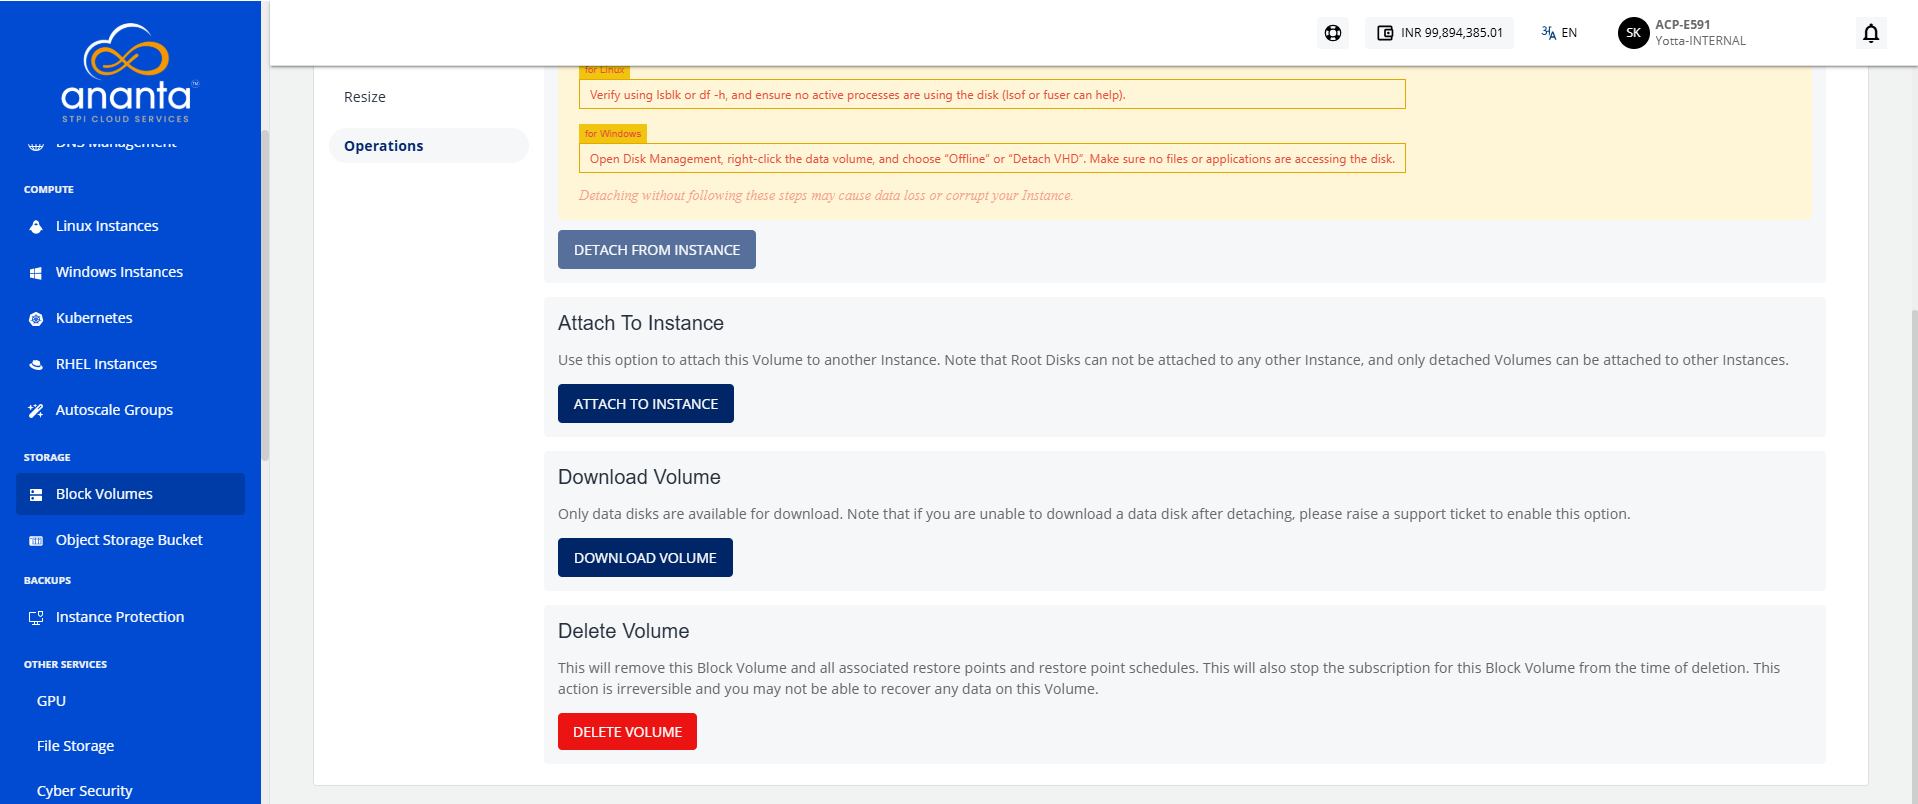Open the support lifebuoy icon
1918x804 pixels.
1333,33
